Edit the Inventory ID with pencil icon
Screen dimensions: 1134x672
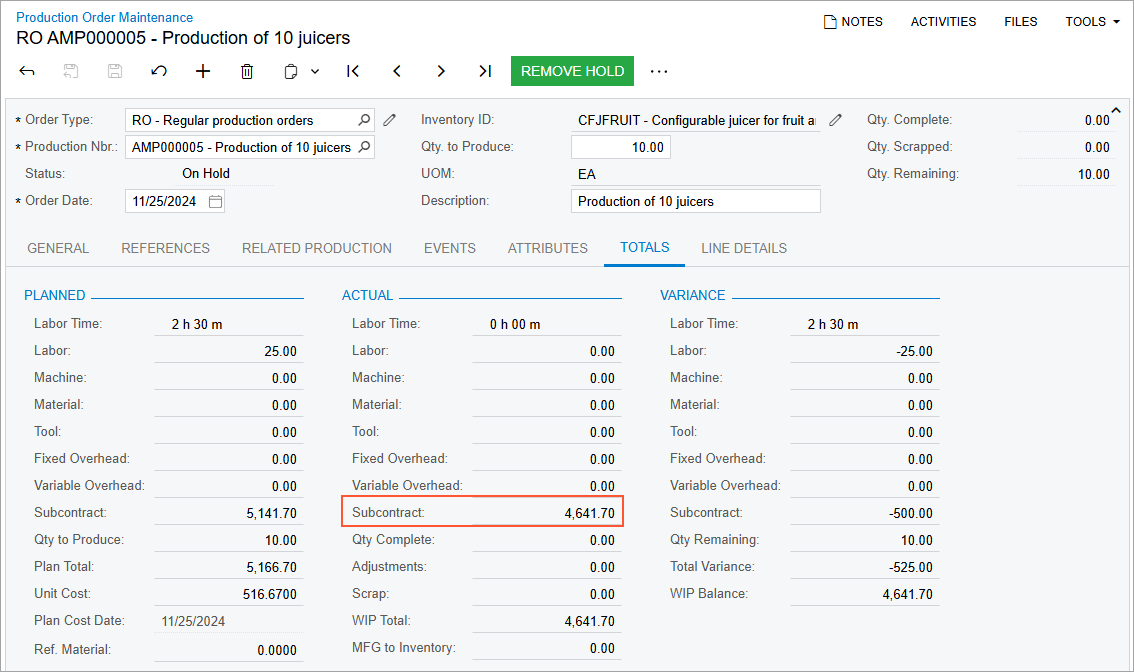(836, 120)
